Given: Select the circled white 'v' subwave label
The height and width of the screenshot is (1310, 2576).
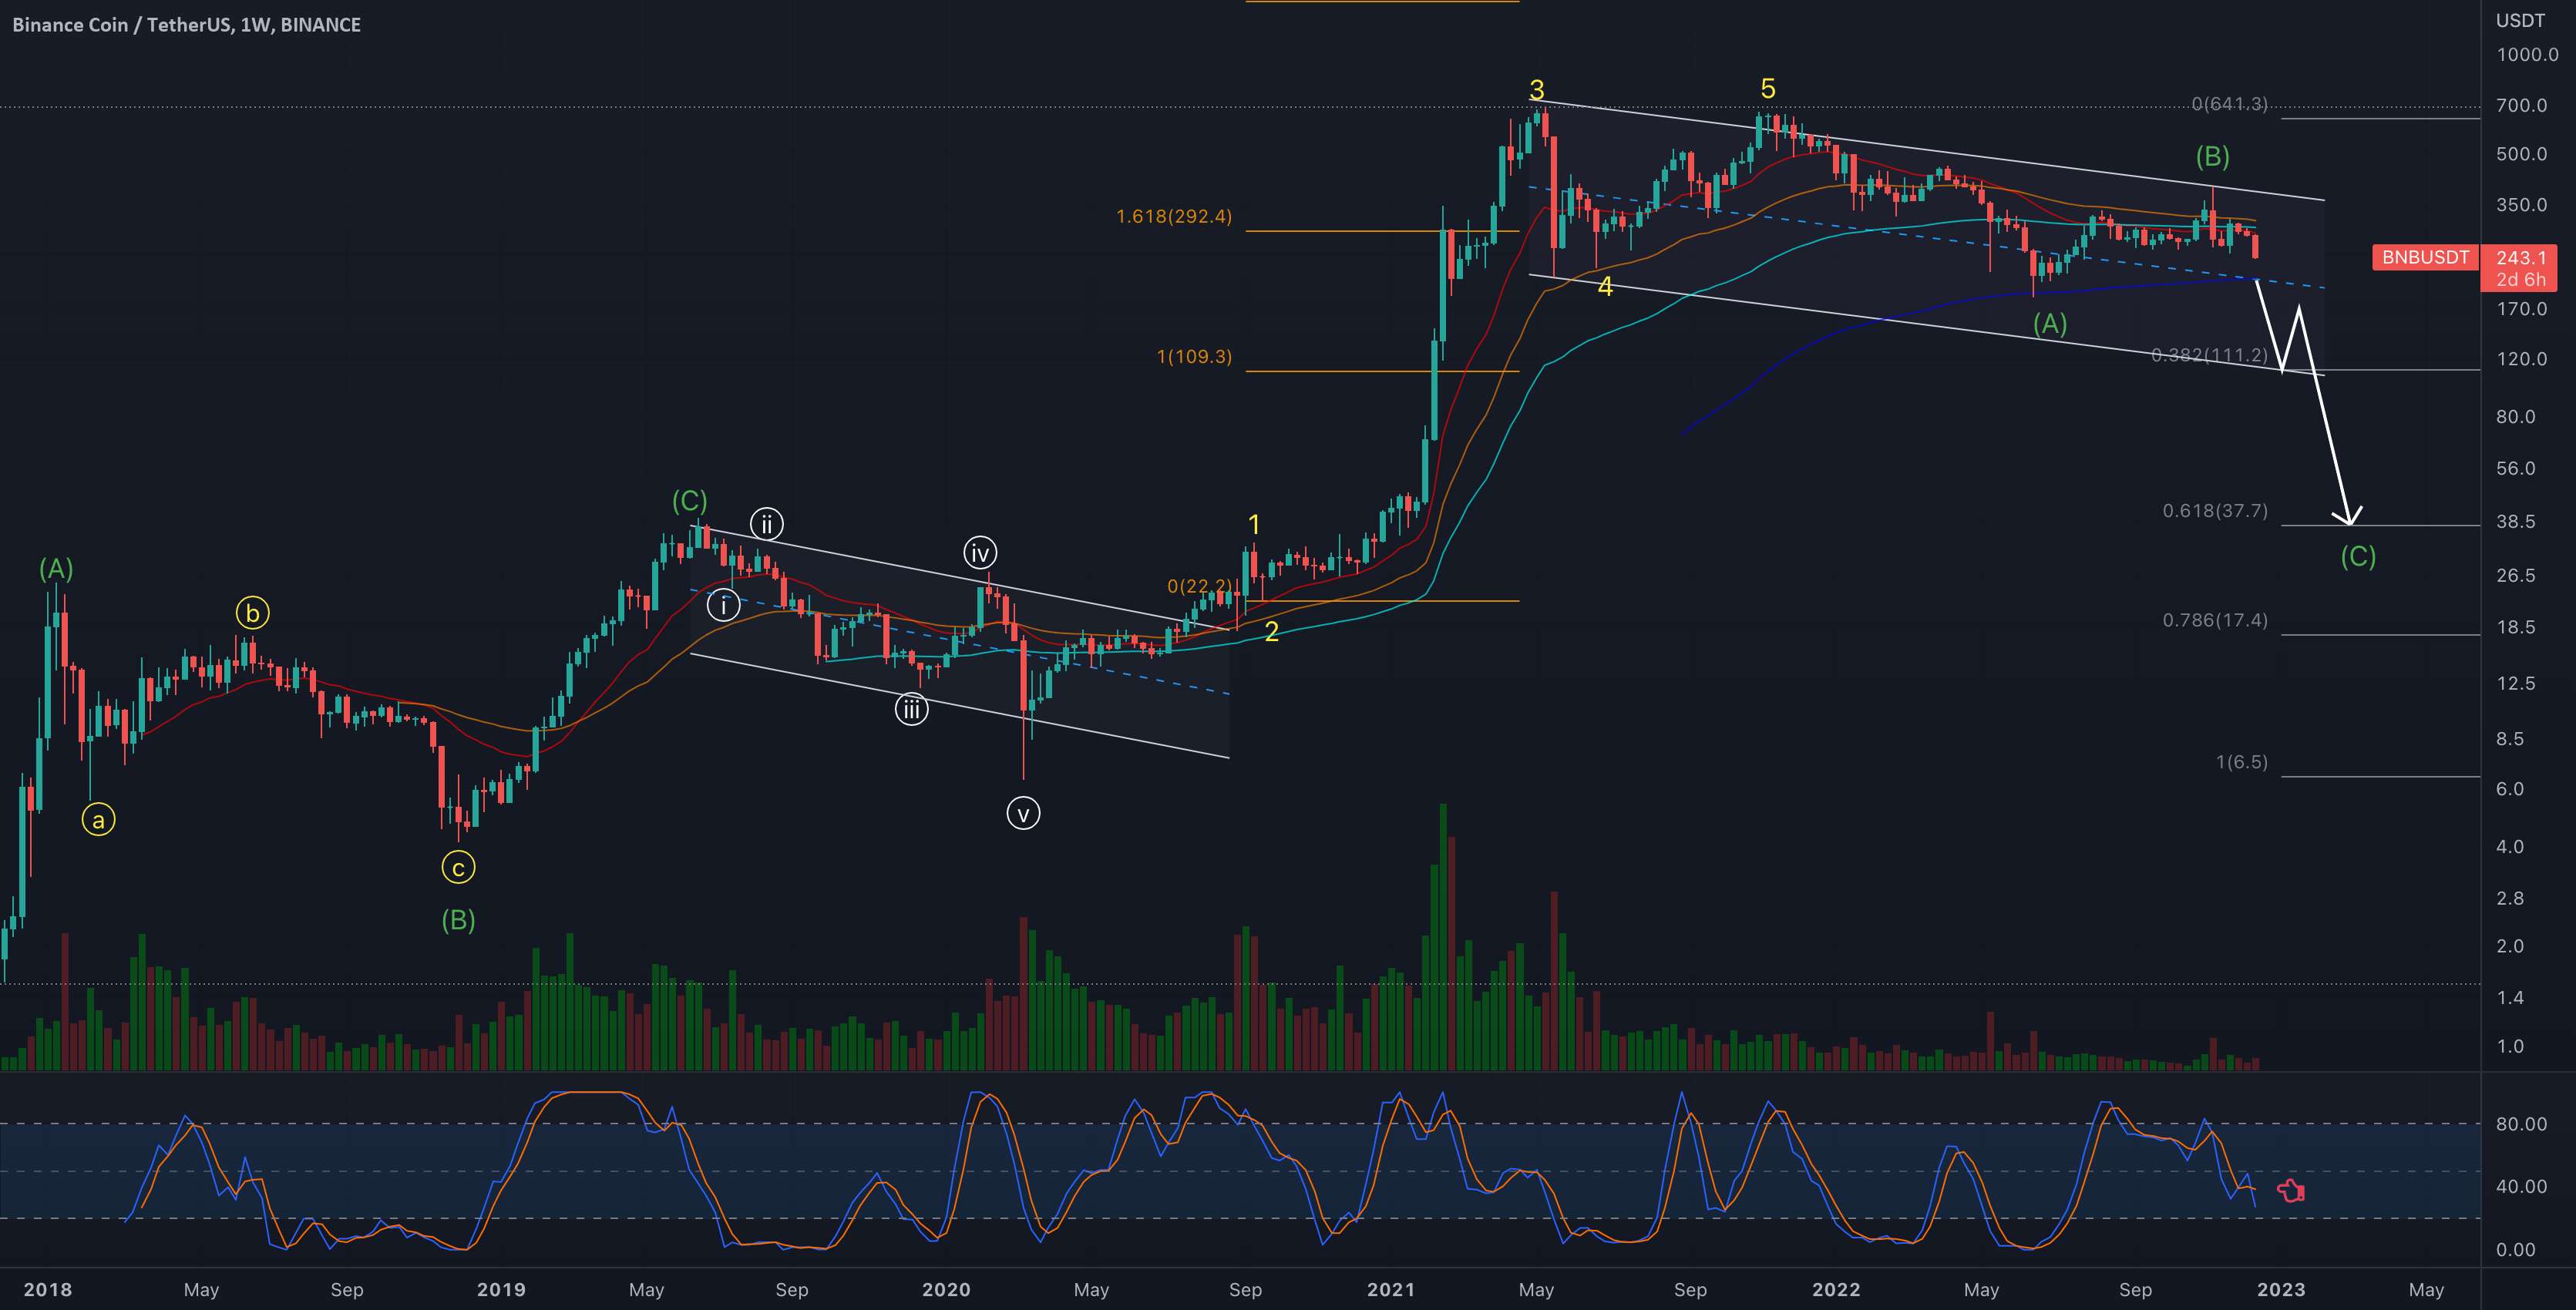Looking at the screenshot, I should pyautogui.click(x=1023, y=813).
